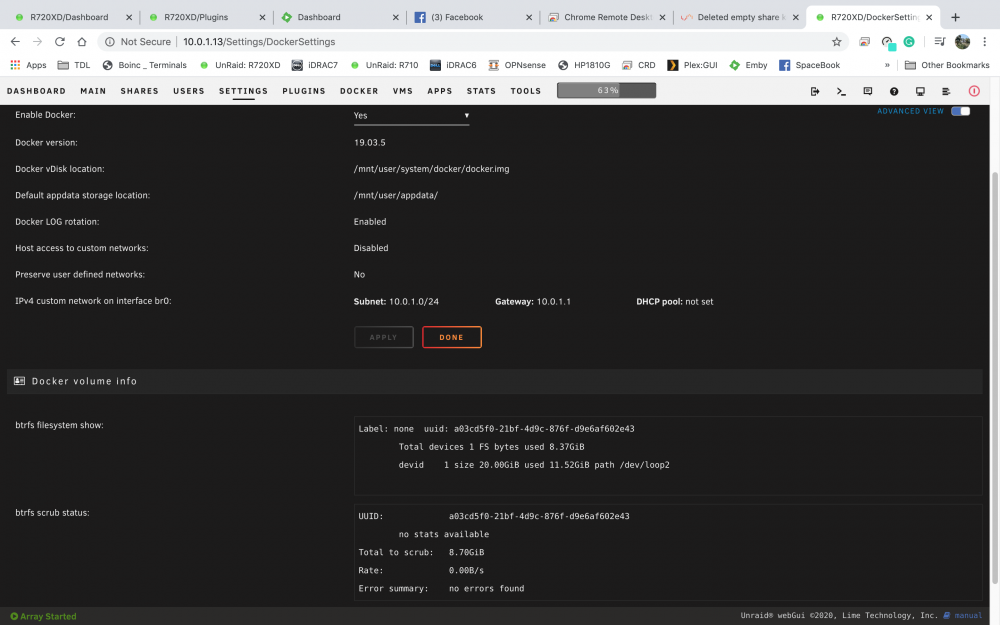Expand the hidden bookmarks chevron
This screenshot has width=1000, height=625.
pyautogui.click(x=886, y=65)
